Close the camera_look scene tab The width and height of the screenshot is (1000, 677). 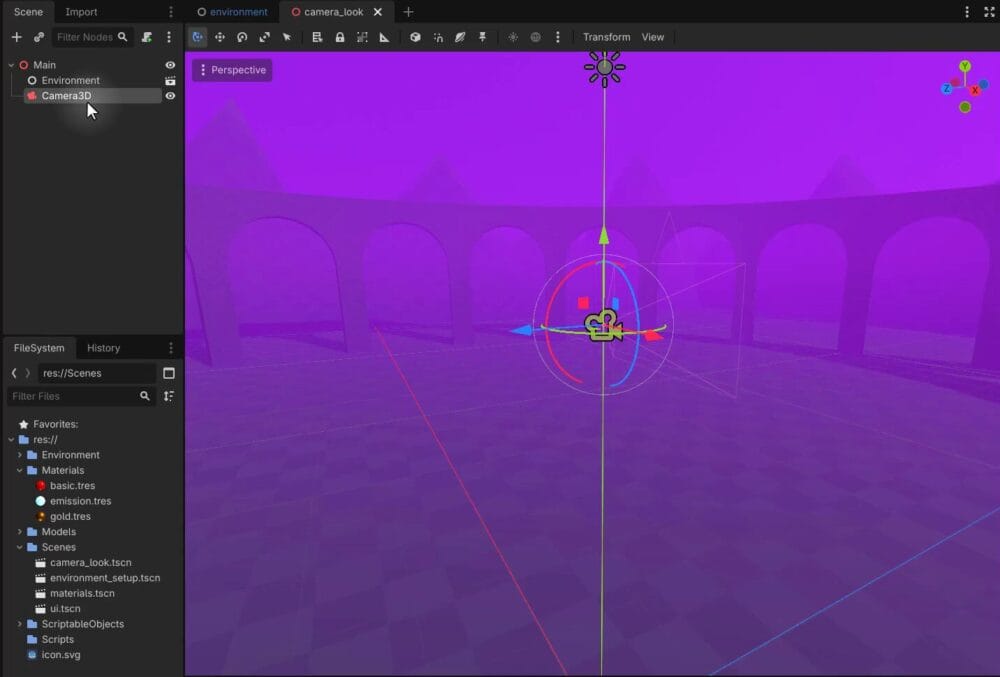point(378,12)
